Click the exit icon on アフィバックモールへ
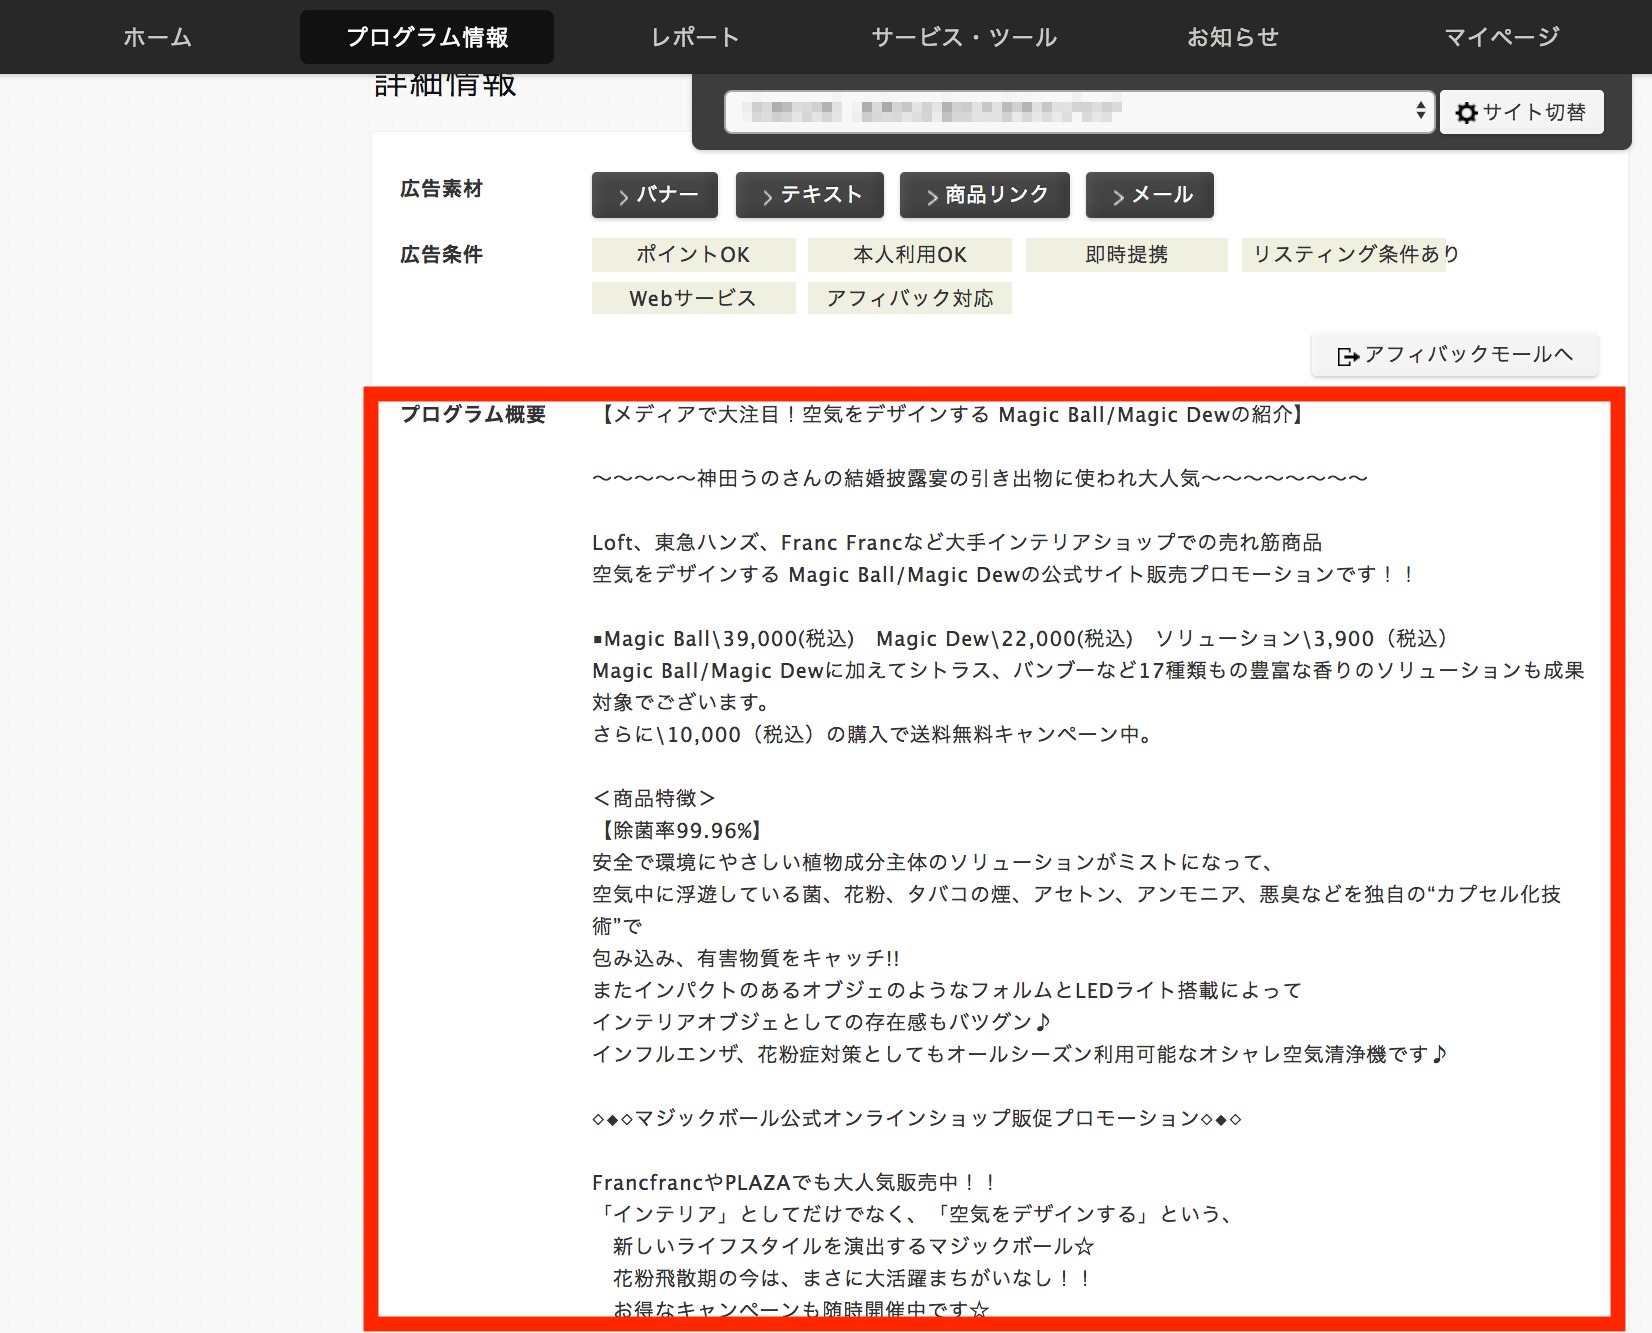Viewport: 1652px width, 1333px height. point(1348,356)
